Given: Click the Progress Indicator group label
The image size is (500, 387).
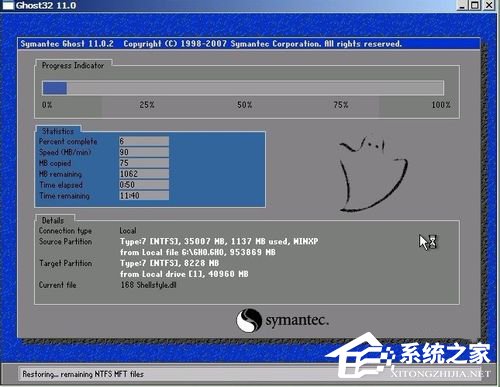Looking at the screenshot, I should pyautogui.click(x=73, y=65).
